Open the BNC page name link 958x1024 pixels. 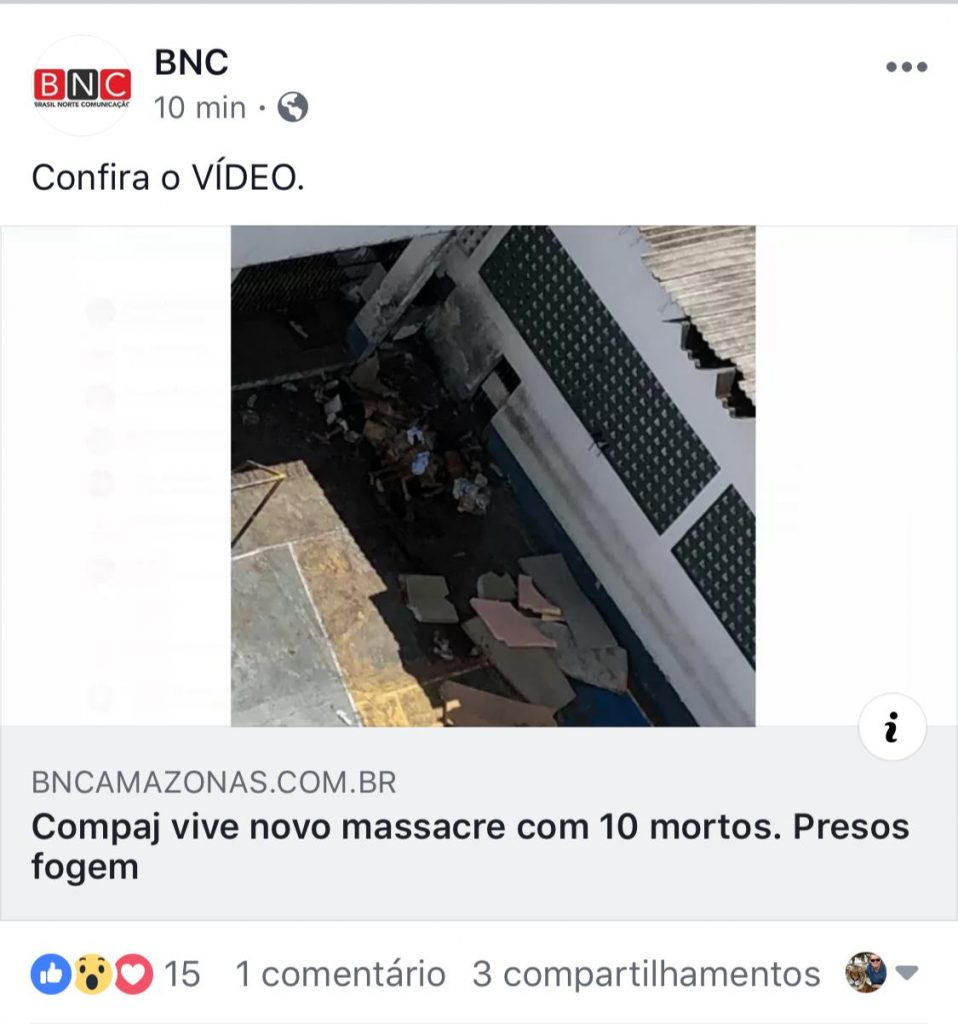pos(191,63)
